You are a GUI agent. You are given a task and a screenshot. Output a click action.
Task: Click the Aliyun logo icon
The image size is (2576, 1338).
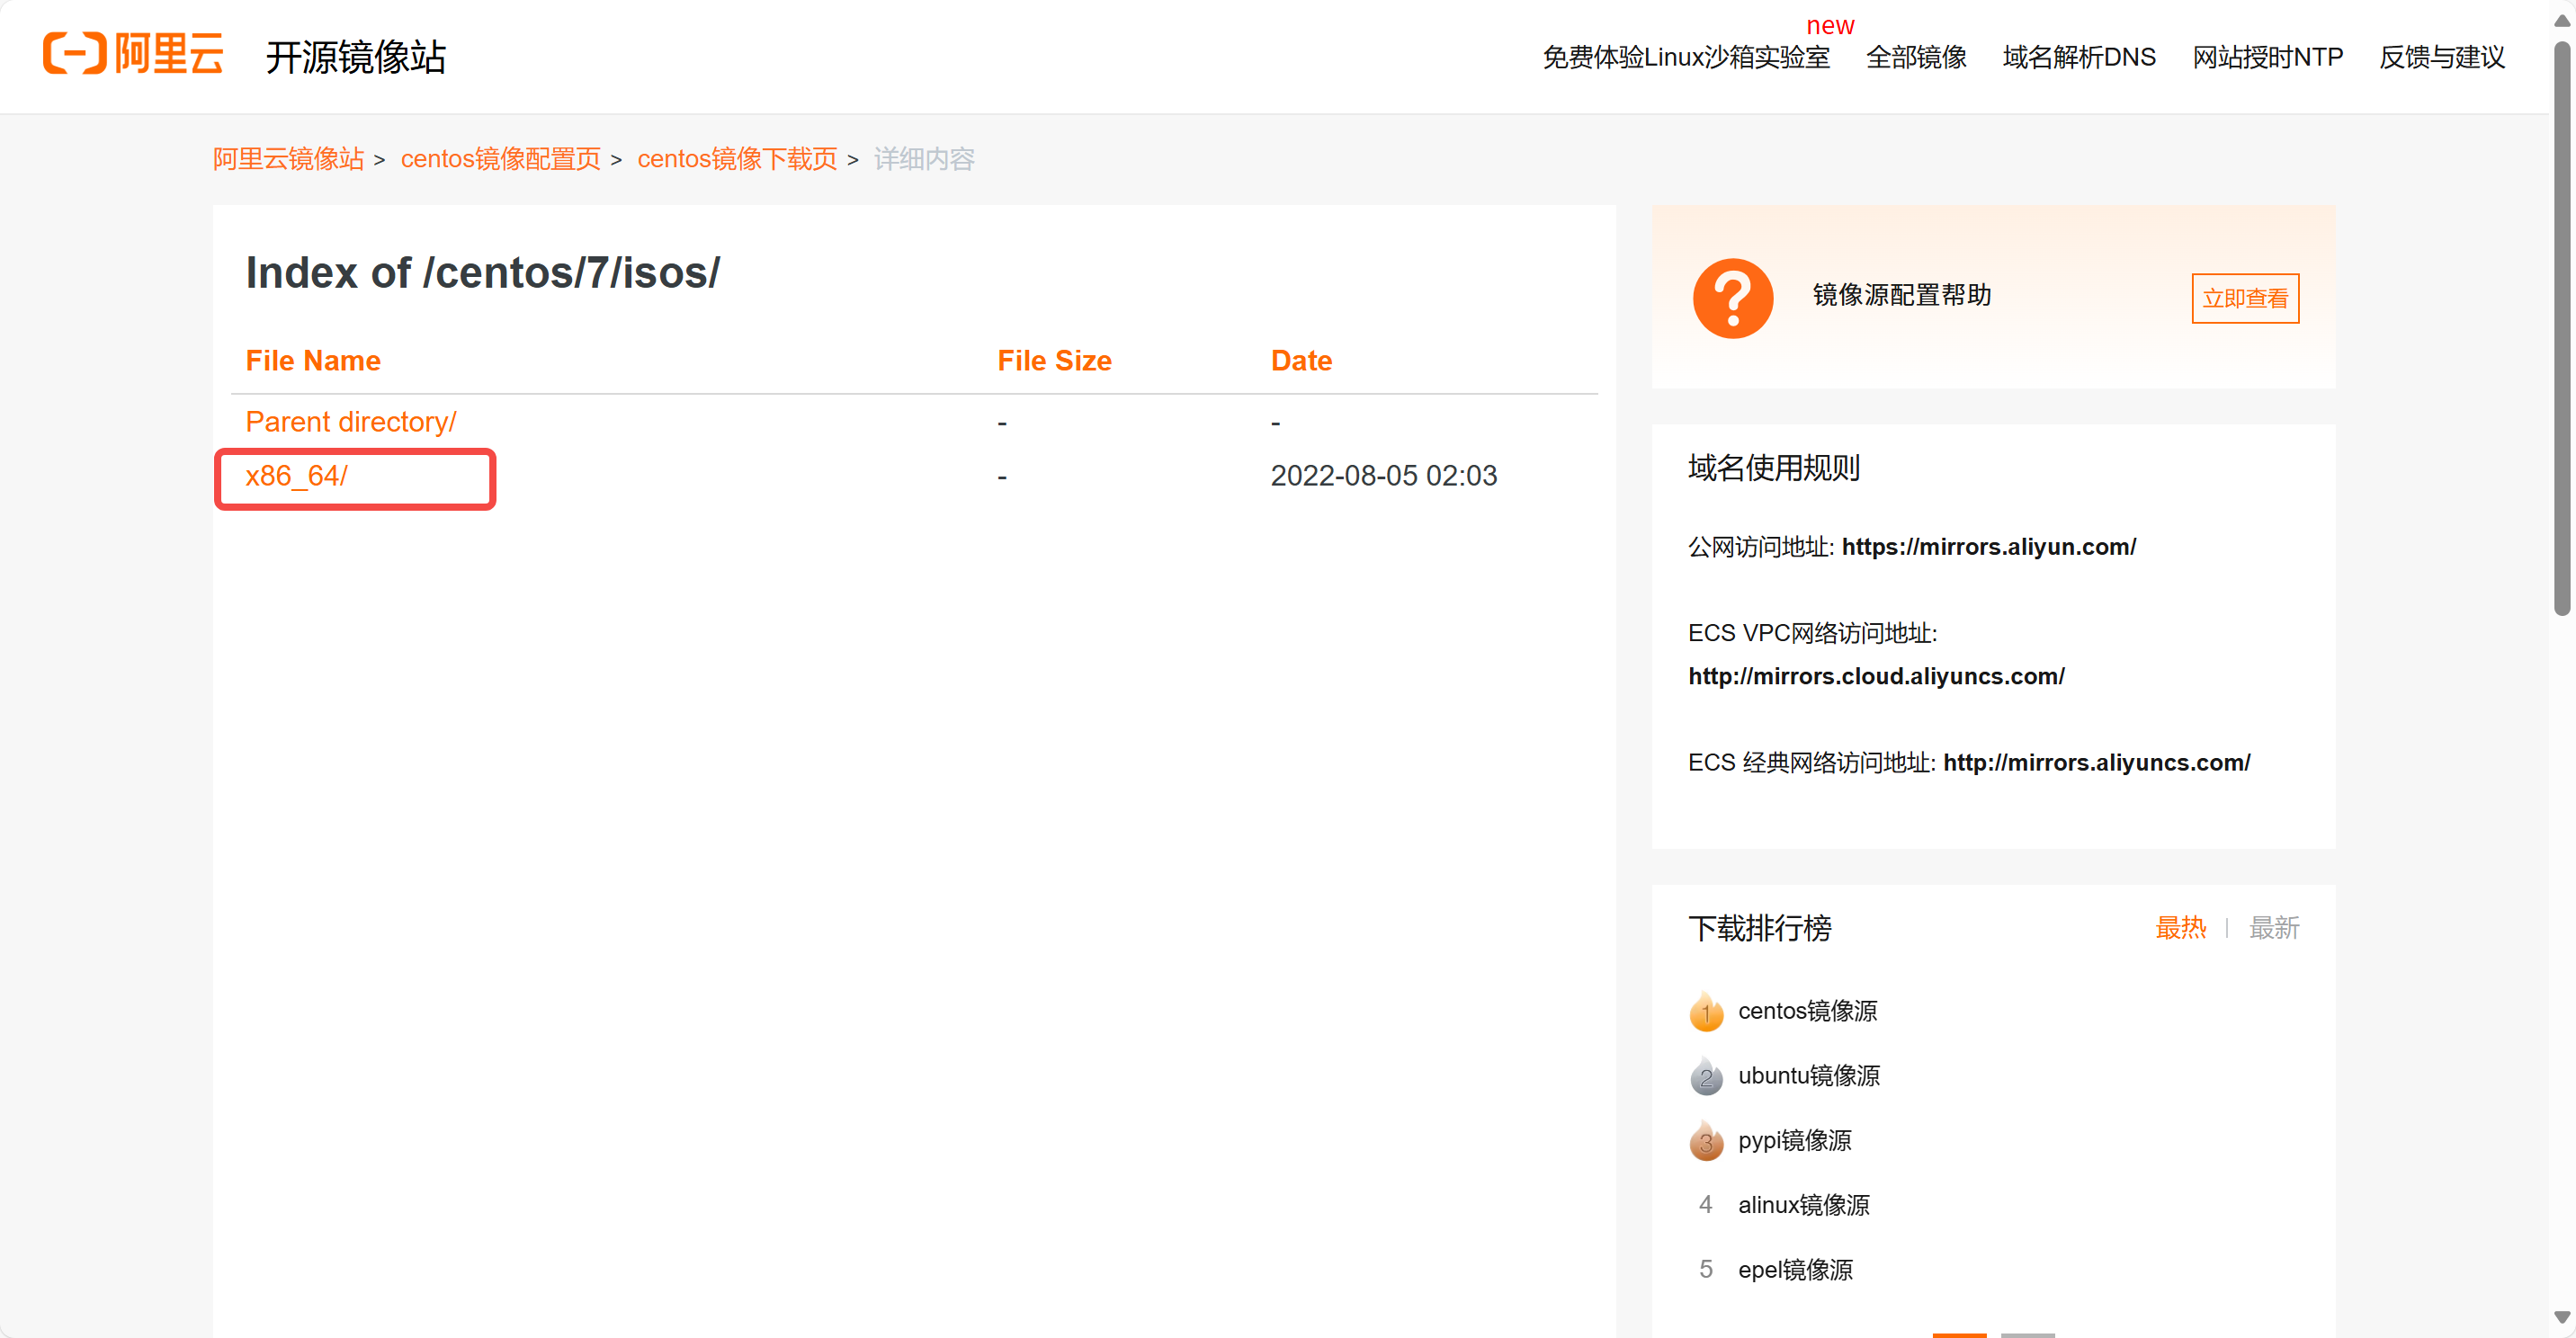133,53
